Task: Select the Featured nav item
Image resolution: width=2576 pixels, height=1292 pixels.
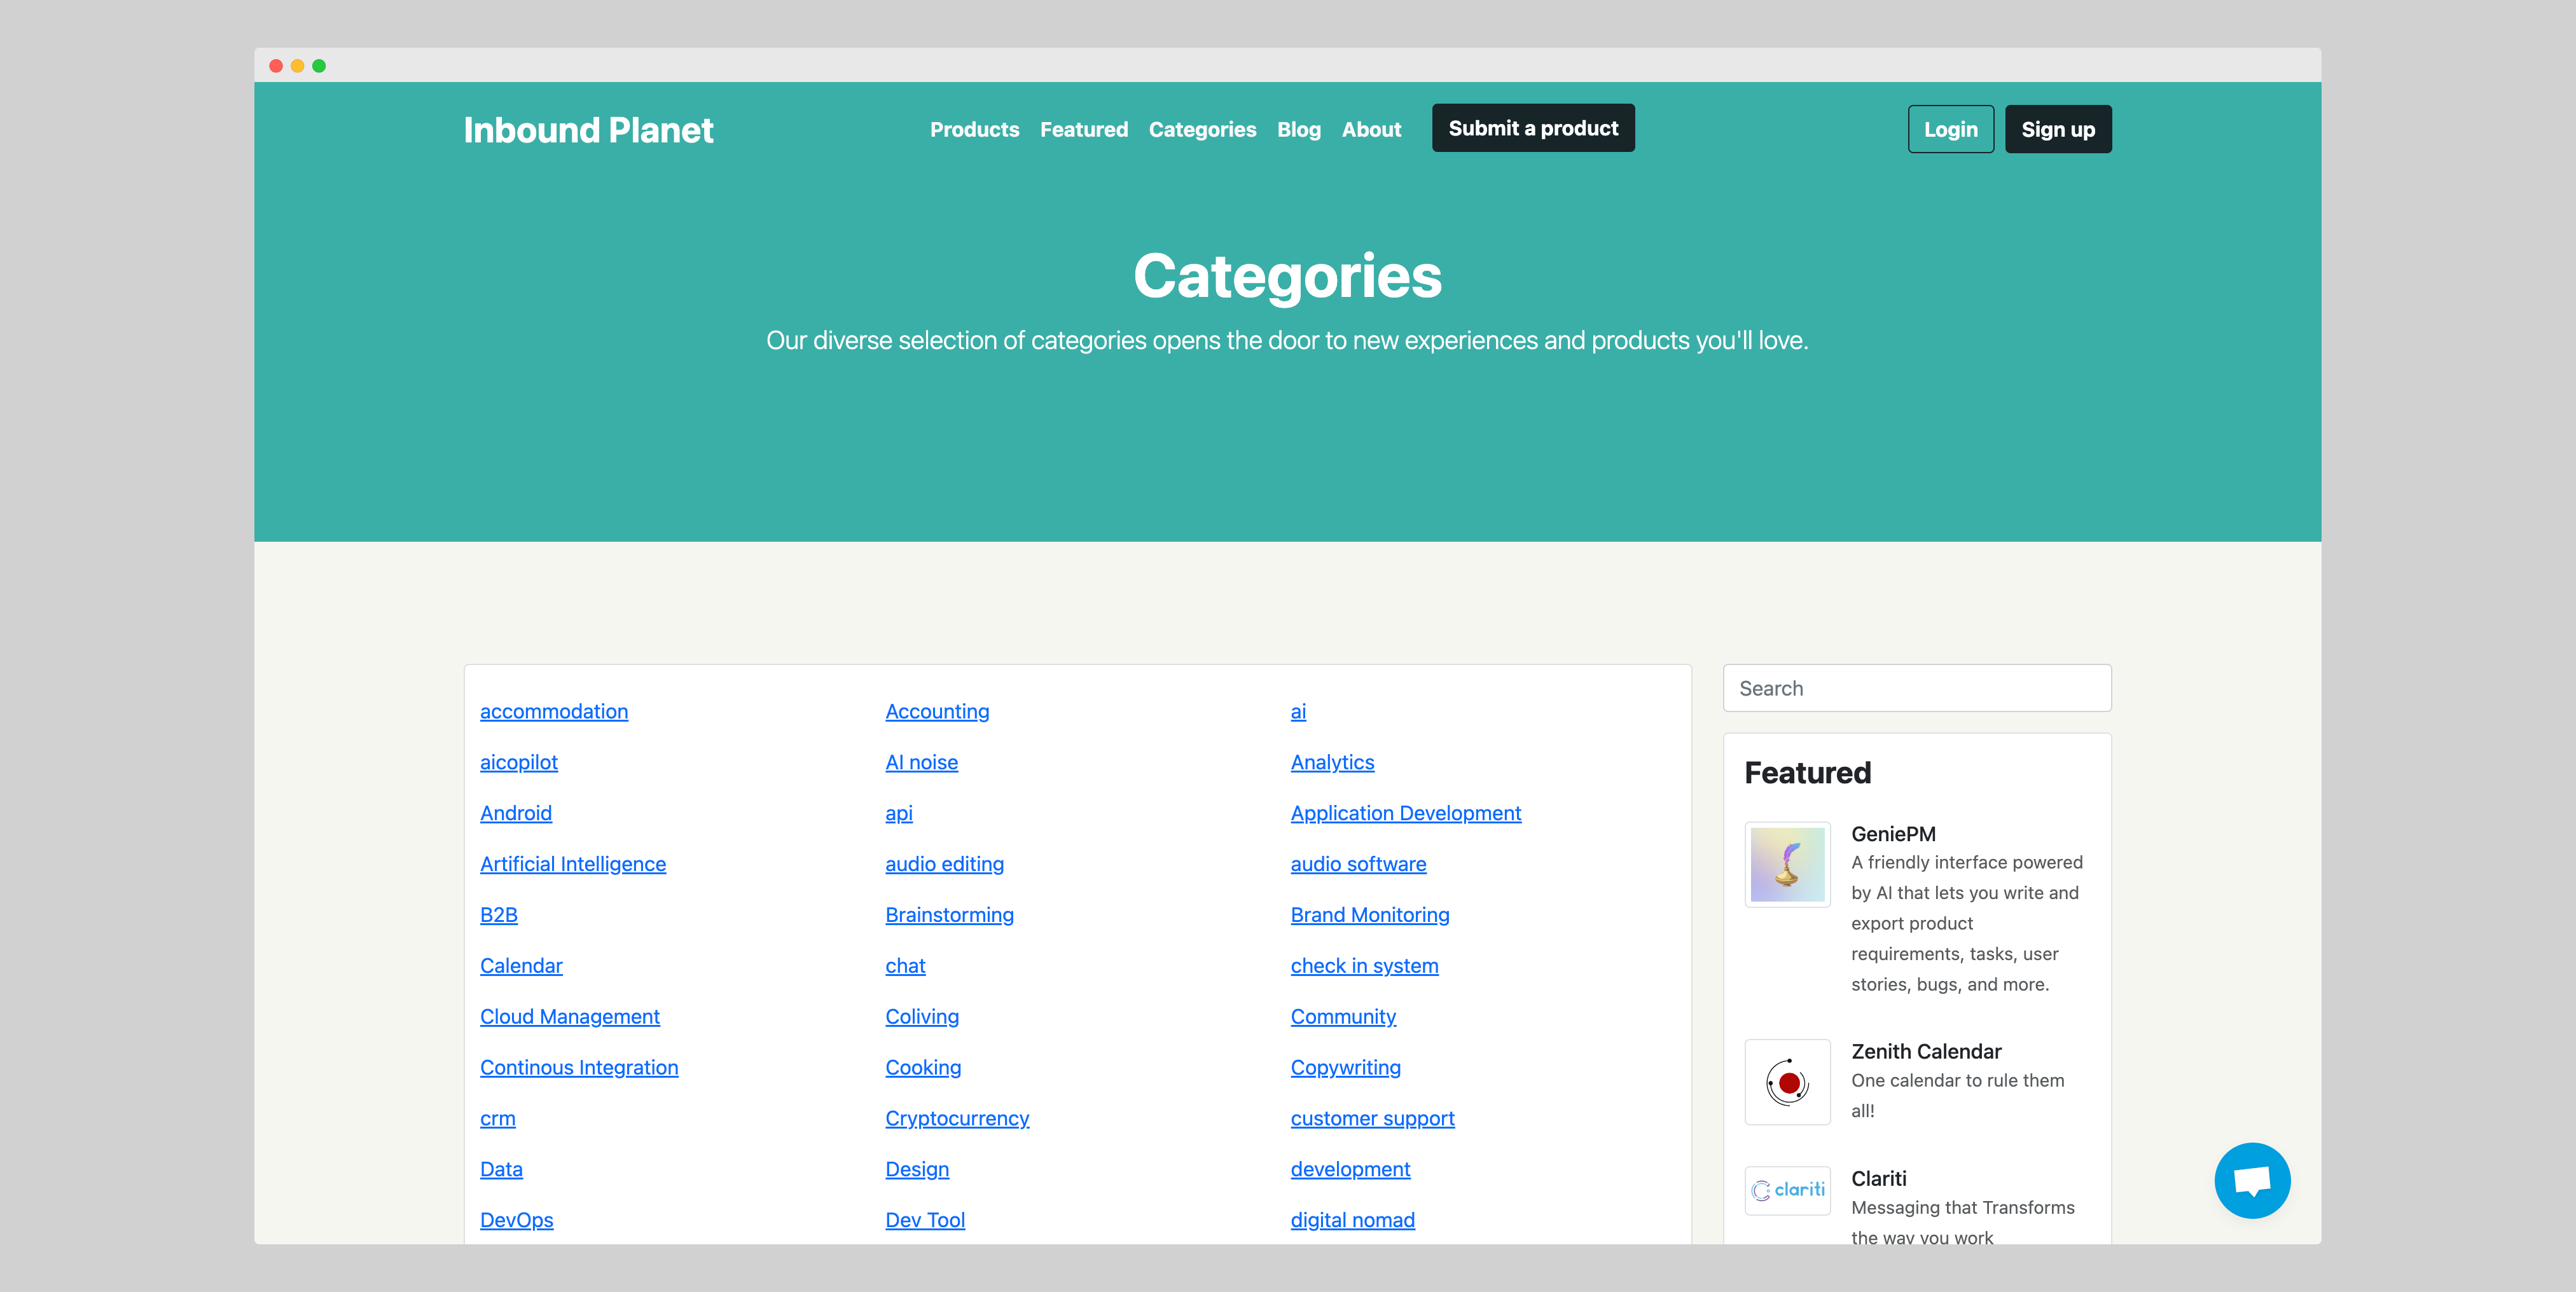Action: [x=1083, y=130]
